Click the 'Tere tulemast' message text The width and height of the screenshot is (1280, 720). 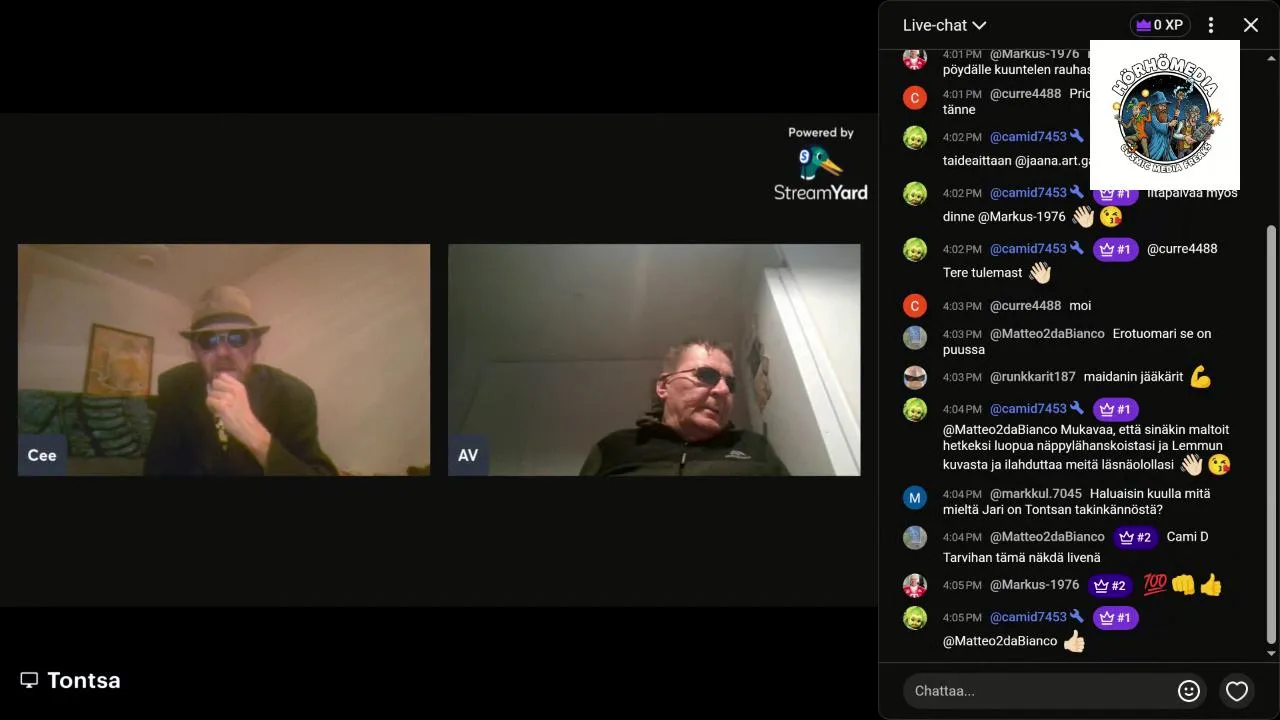pos(982,273)
